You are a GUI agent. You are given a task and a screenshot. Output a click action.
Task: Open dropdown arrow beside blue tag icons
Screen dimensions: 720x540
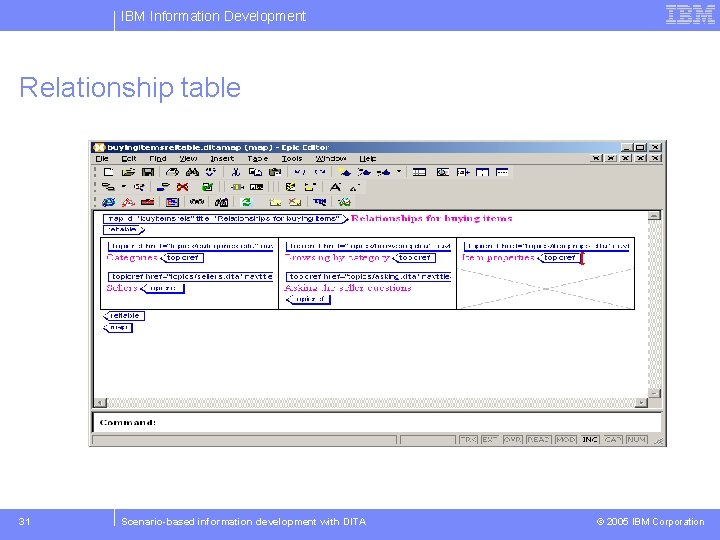[x=399, y=172]
